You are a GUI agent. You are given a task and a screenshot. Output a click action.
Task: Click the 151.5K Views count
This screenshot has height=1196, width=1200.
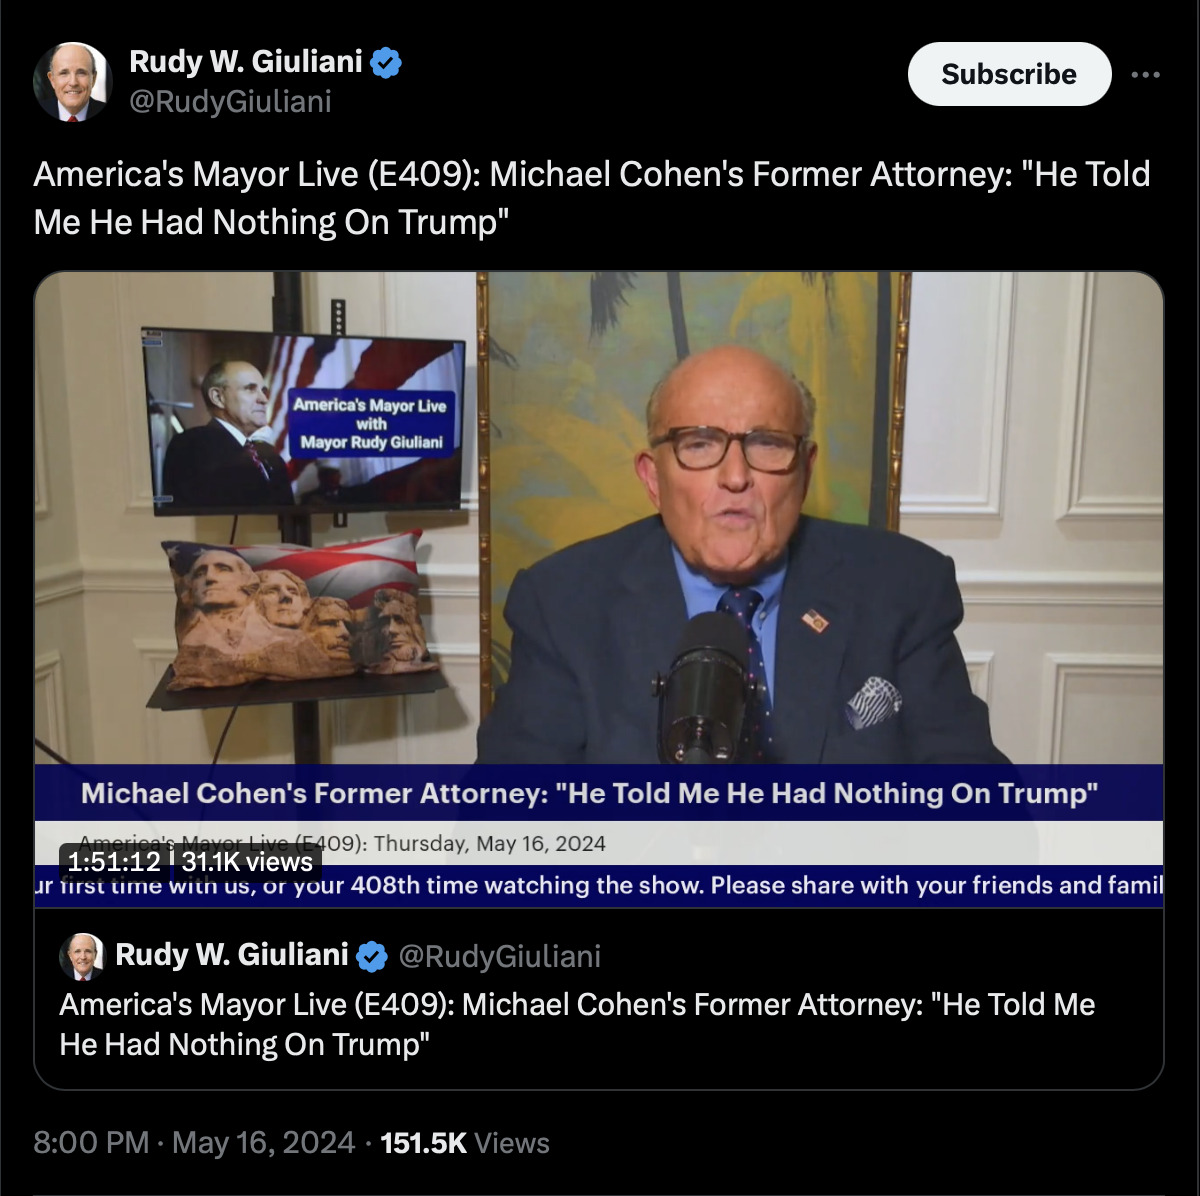point(465,1142)
